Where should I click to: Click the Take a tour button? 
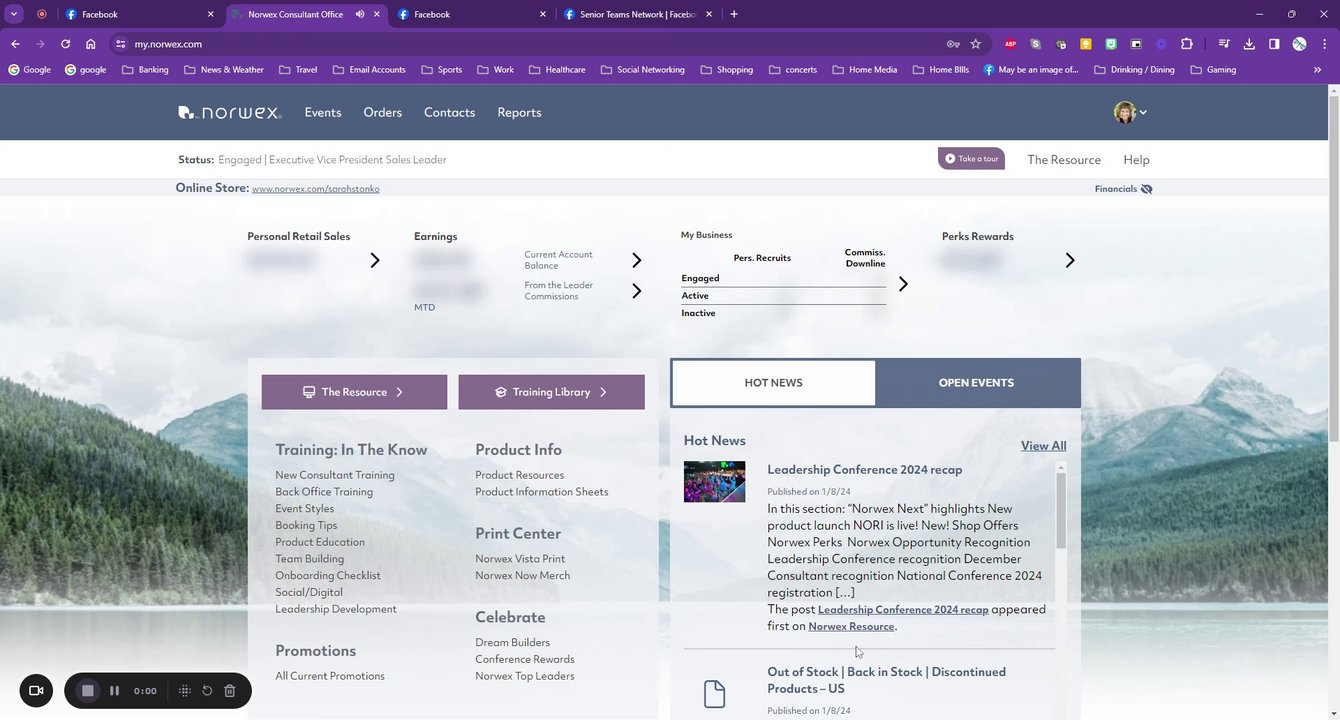(x=971, y=159)
